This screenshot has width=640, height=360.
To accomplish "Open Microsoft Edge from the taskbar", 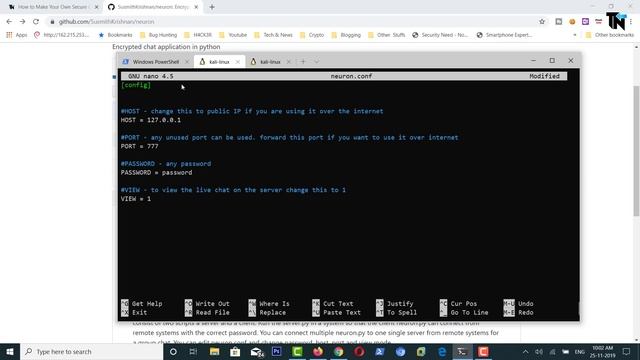I will (x=442, y=351).
